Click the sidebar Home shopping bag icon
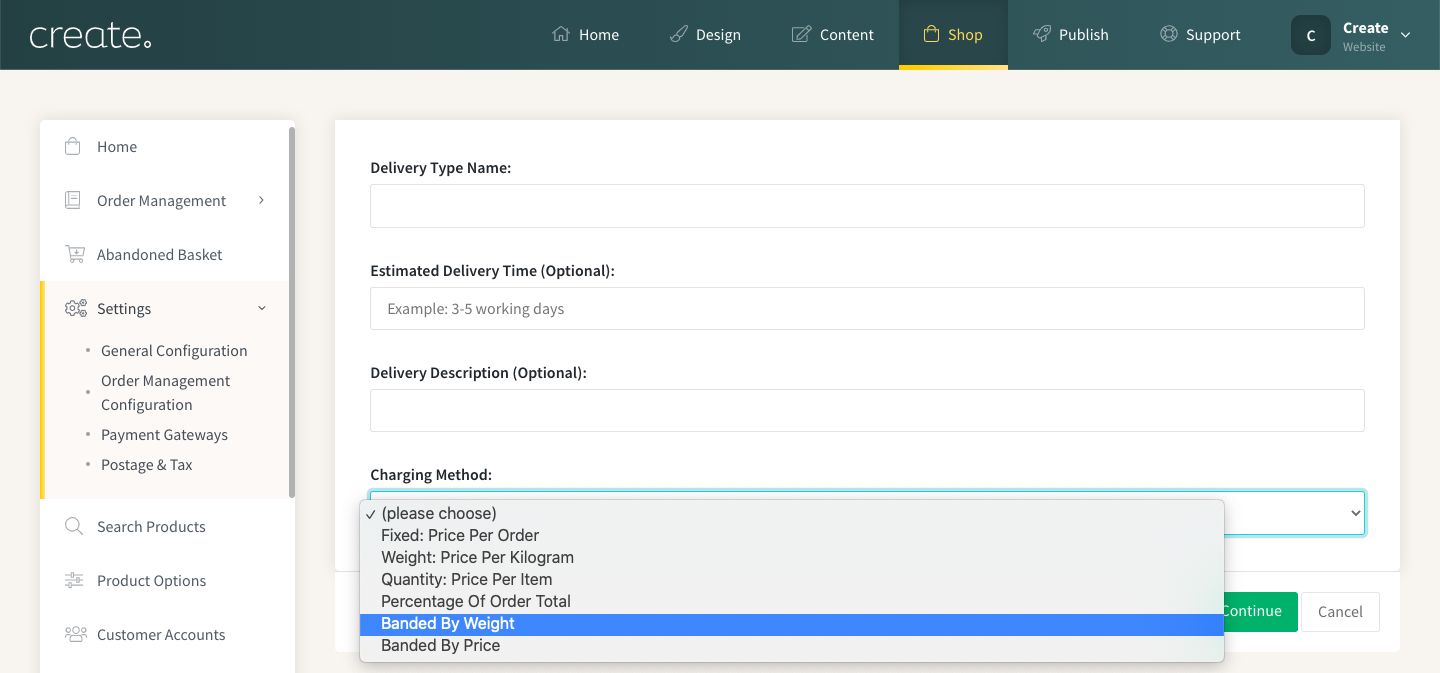1440x673 pixels. tap(73, 146)
